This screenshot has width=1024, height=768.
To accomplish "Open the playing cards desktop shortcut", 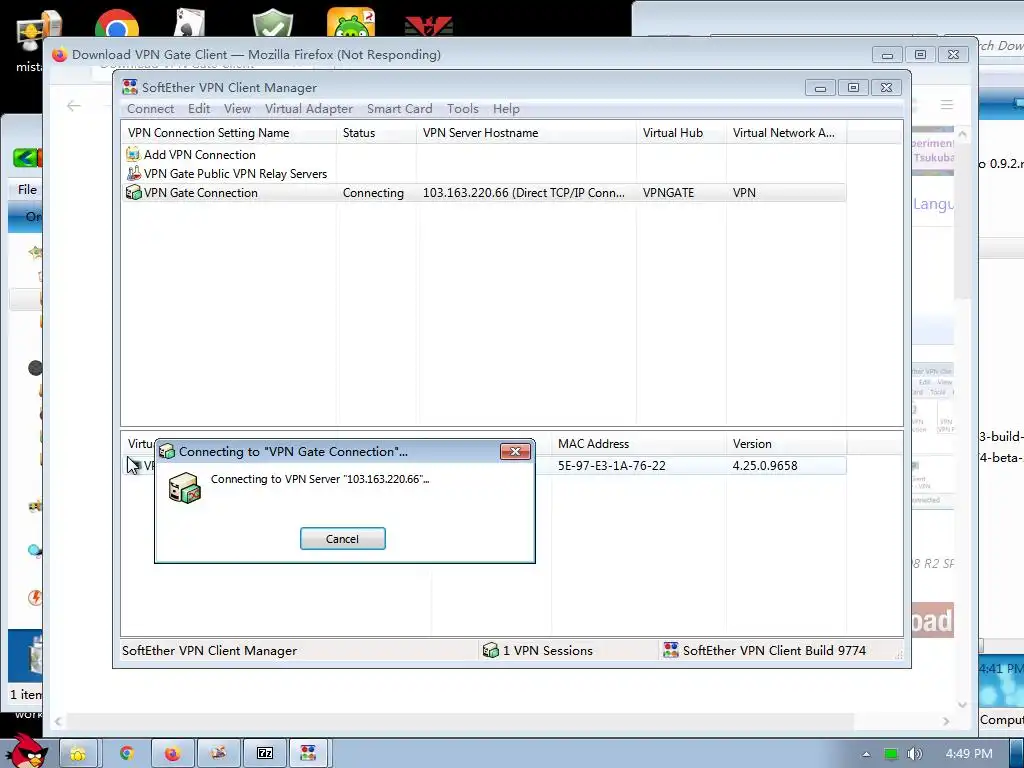I will point(190,23).
